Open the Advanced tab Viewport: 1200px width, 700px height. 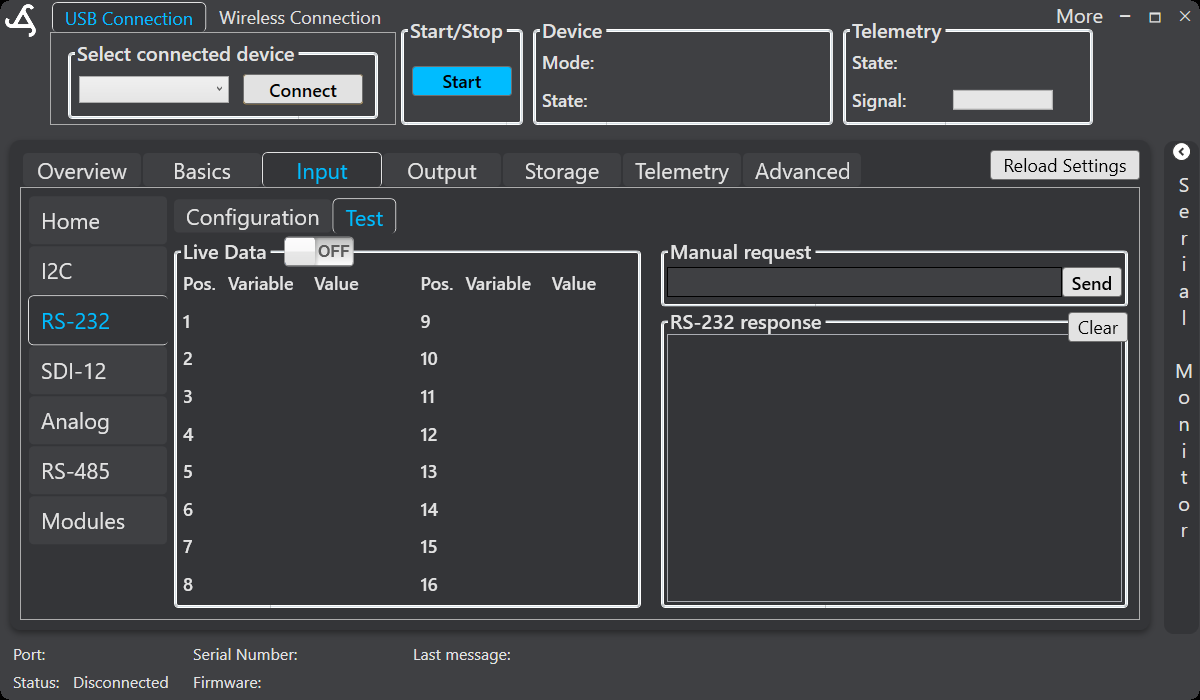pyautogui.click(x=802, y=171)
